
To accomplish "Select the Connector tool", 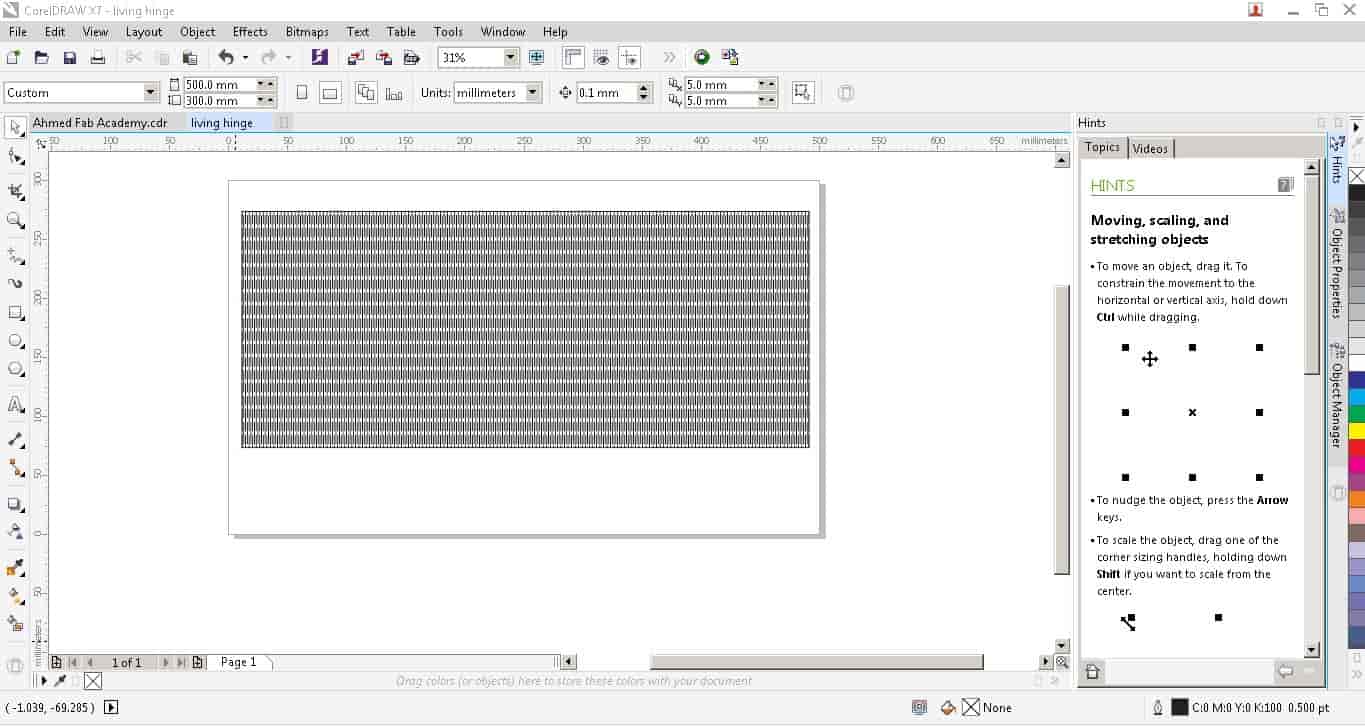I will click(x=16, y=467).
